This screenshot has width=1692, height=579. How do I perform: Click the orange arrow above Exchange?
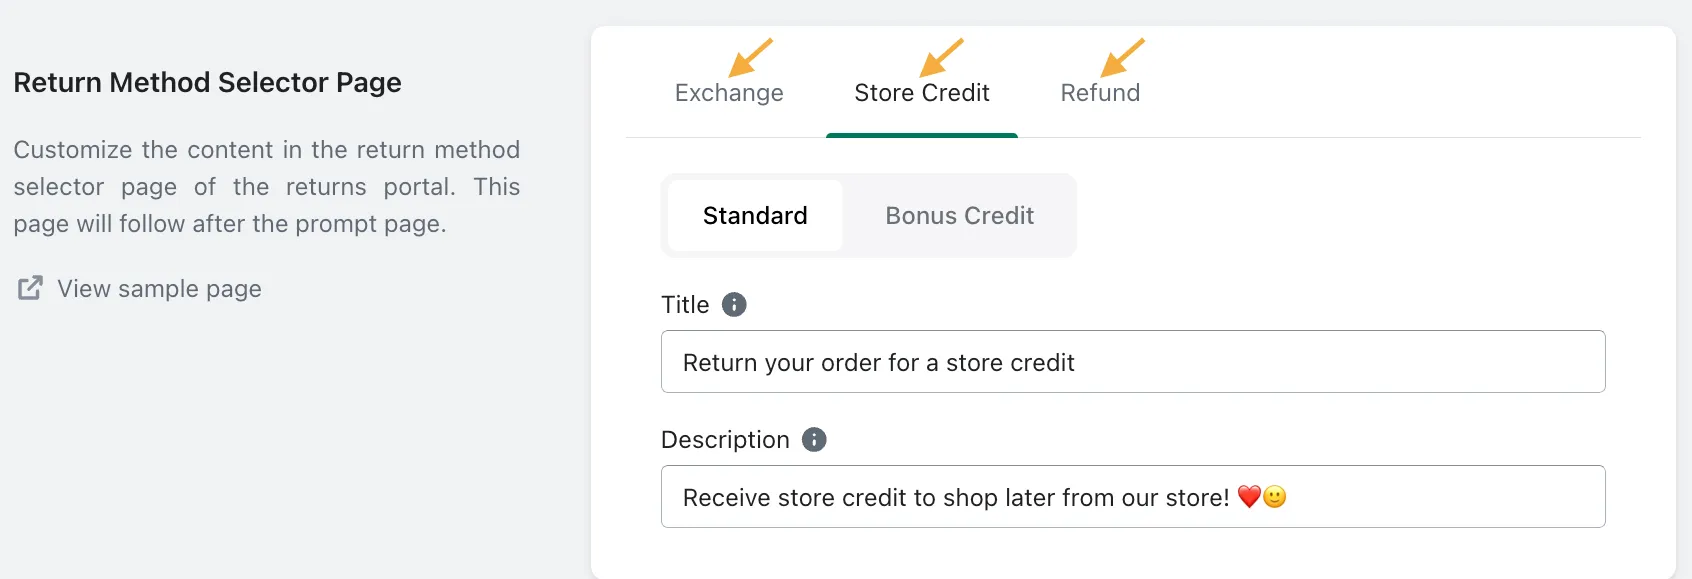tap(751, 57)
